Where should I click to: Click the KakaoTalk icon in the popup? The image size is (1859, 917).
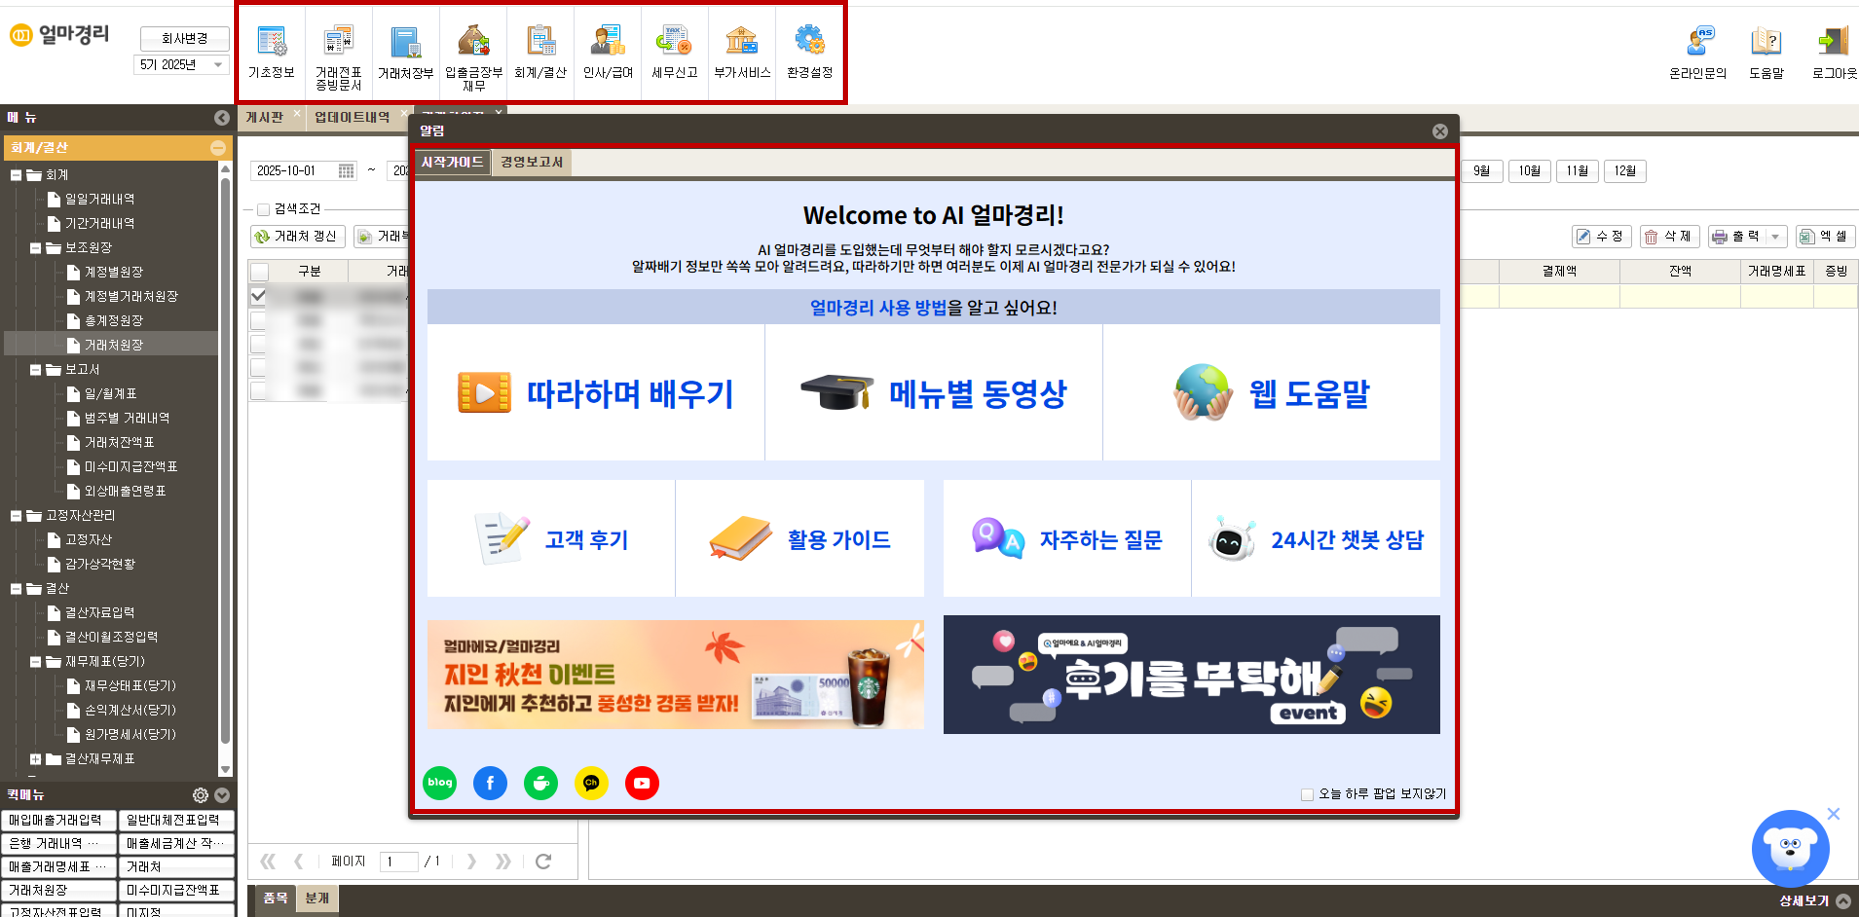pyautogui.click(x=591, y=783)
